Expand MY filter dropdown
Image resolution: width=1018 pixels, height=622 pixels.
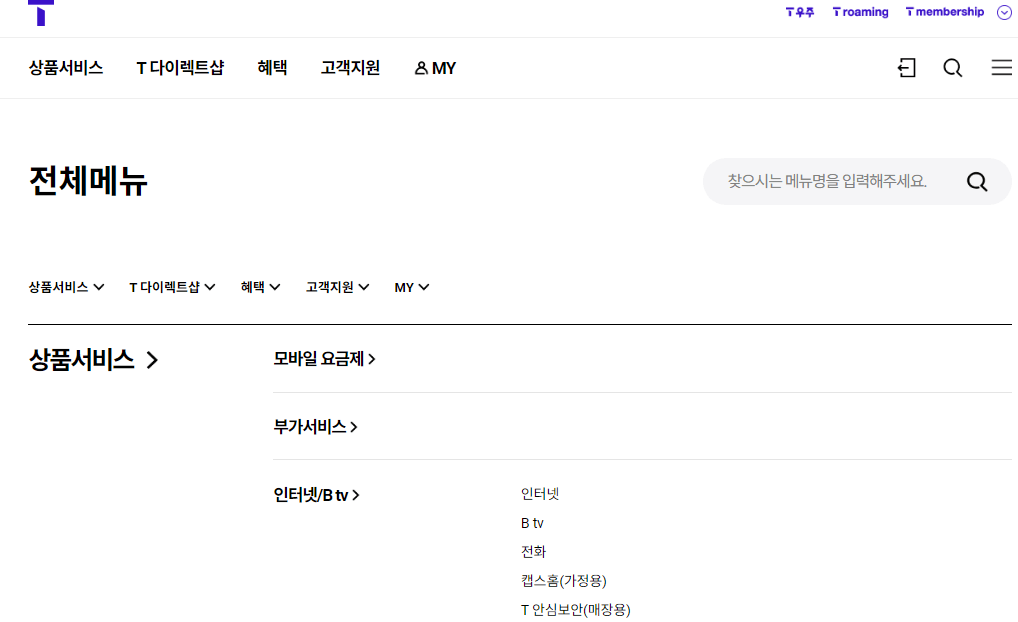click(412, 287)
